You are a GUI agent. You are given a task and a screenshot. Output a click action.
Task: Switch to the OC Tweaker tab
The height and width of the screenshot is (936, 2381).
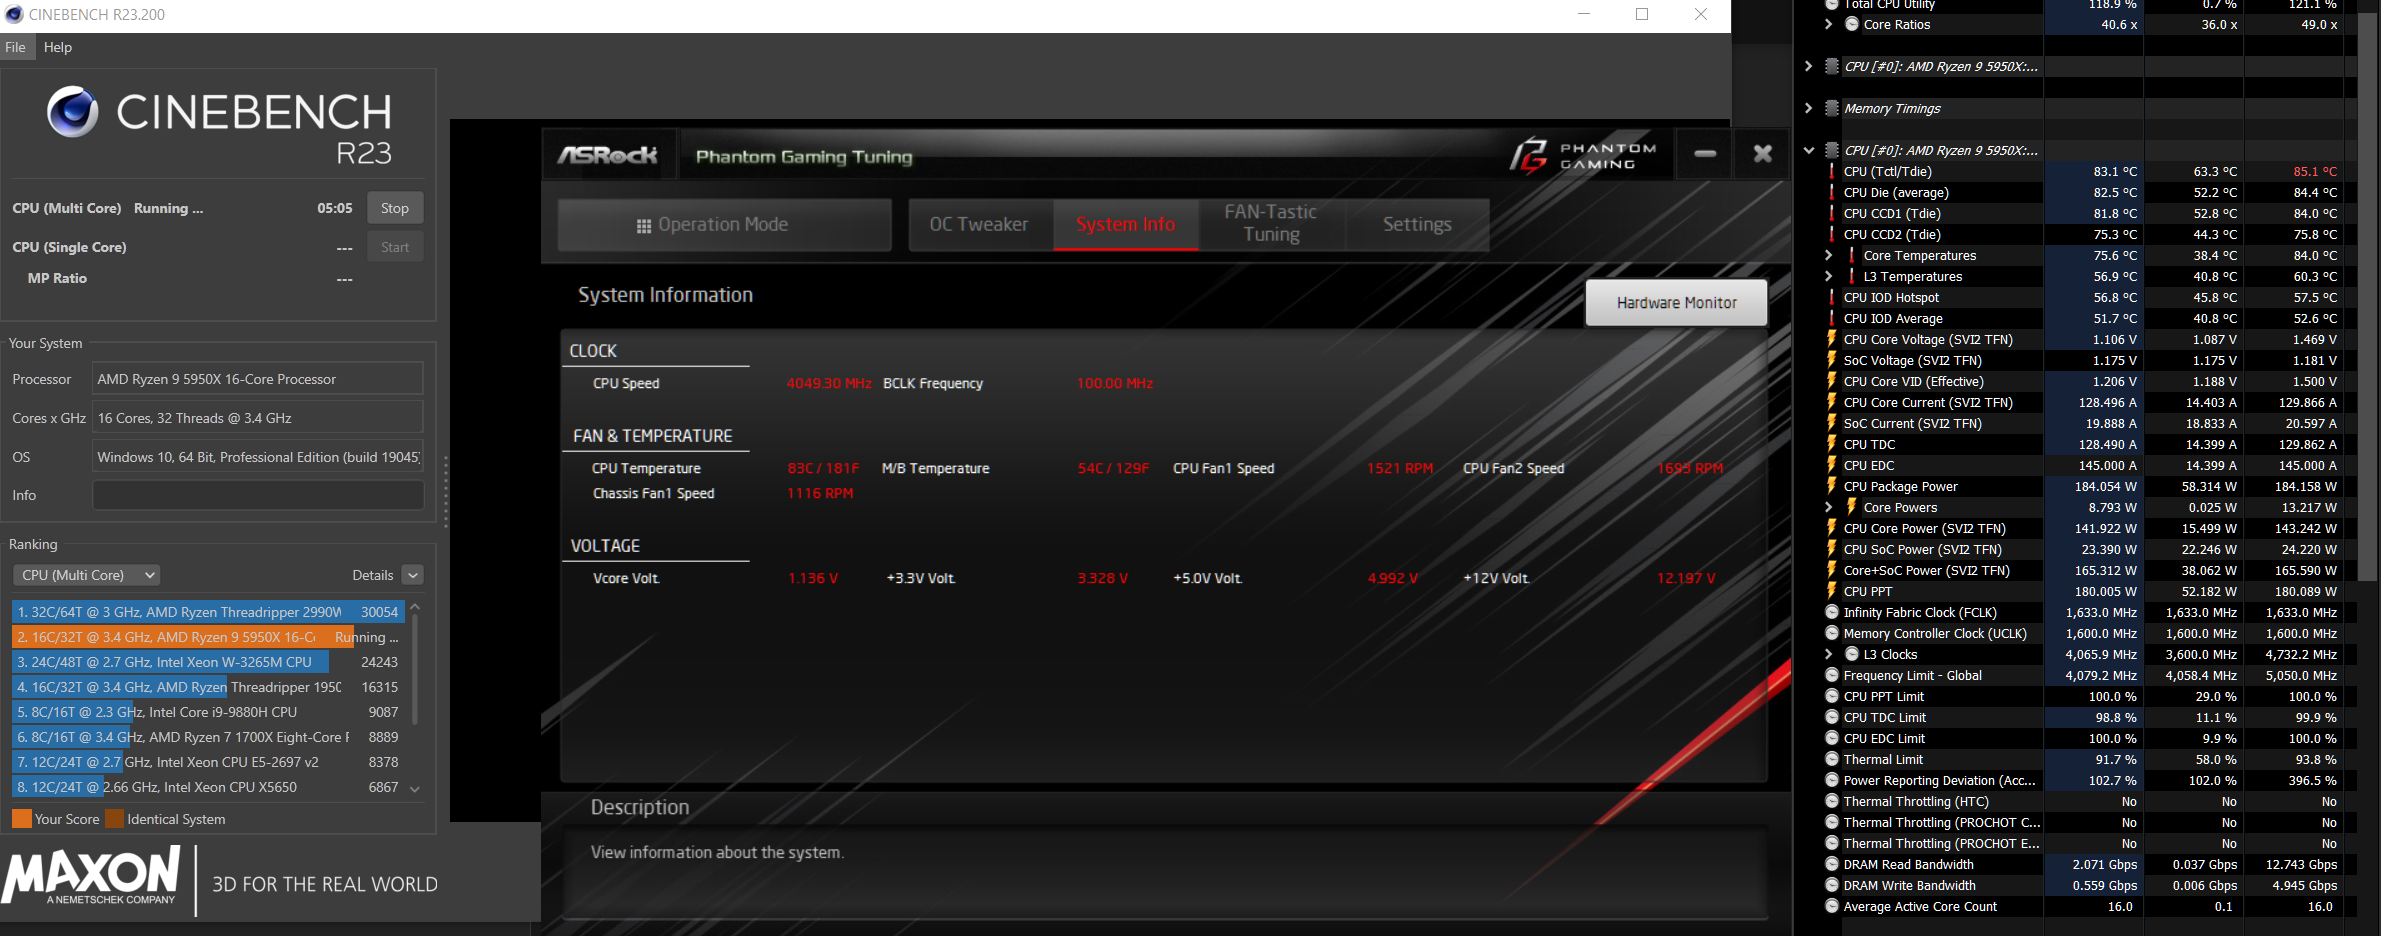point(979,224)
